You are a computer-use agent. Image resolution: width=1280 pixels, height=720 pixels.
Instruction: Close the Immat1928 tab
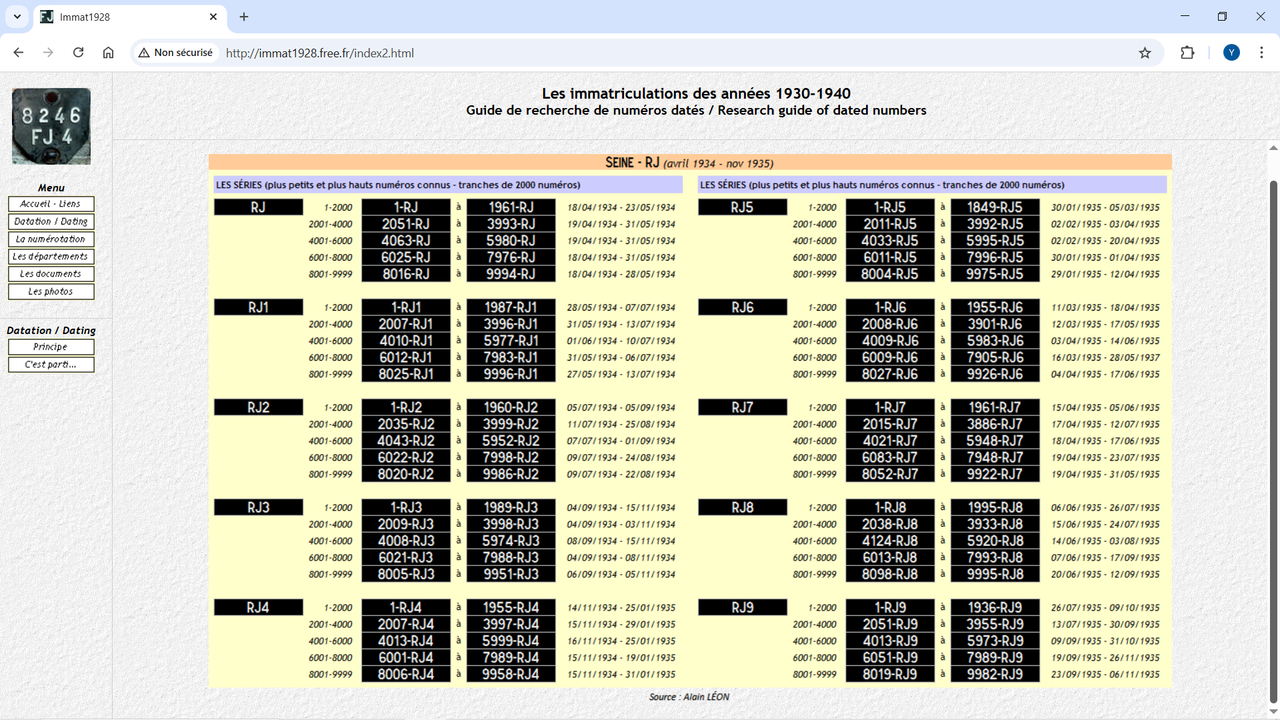click(213, 17)
